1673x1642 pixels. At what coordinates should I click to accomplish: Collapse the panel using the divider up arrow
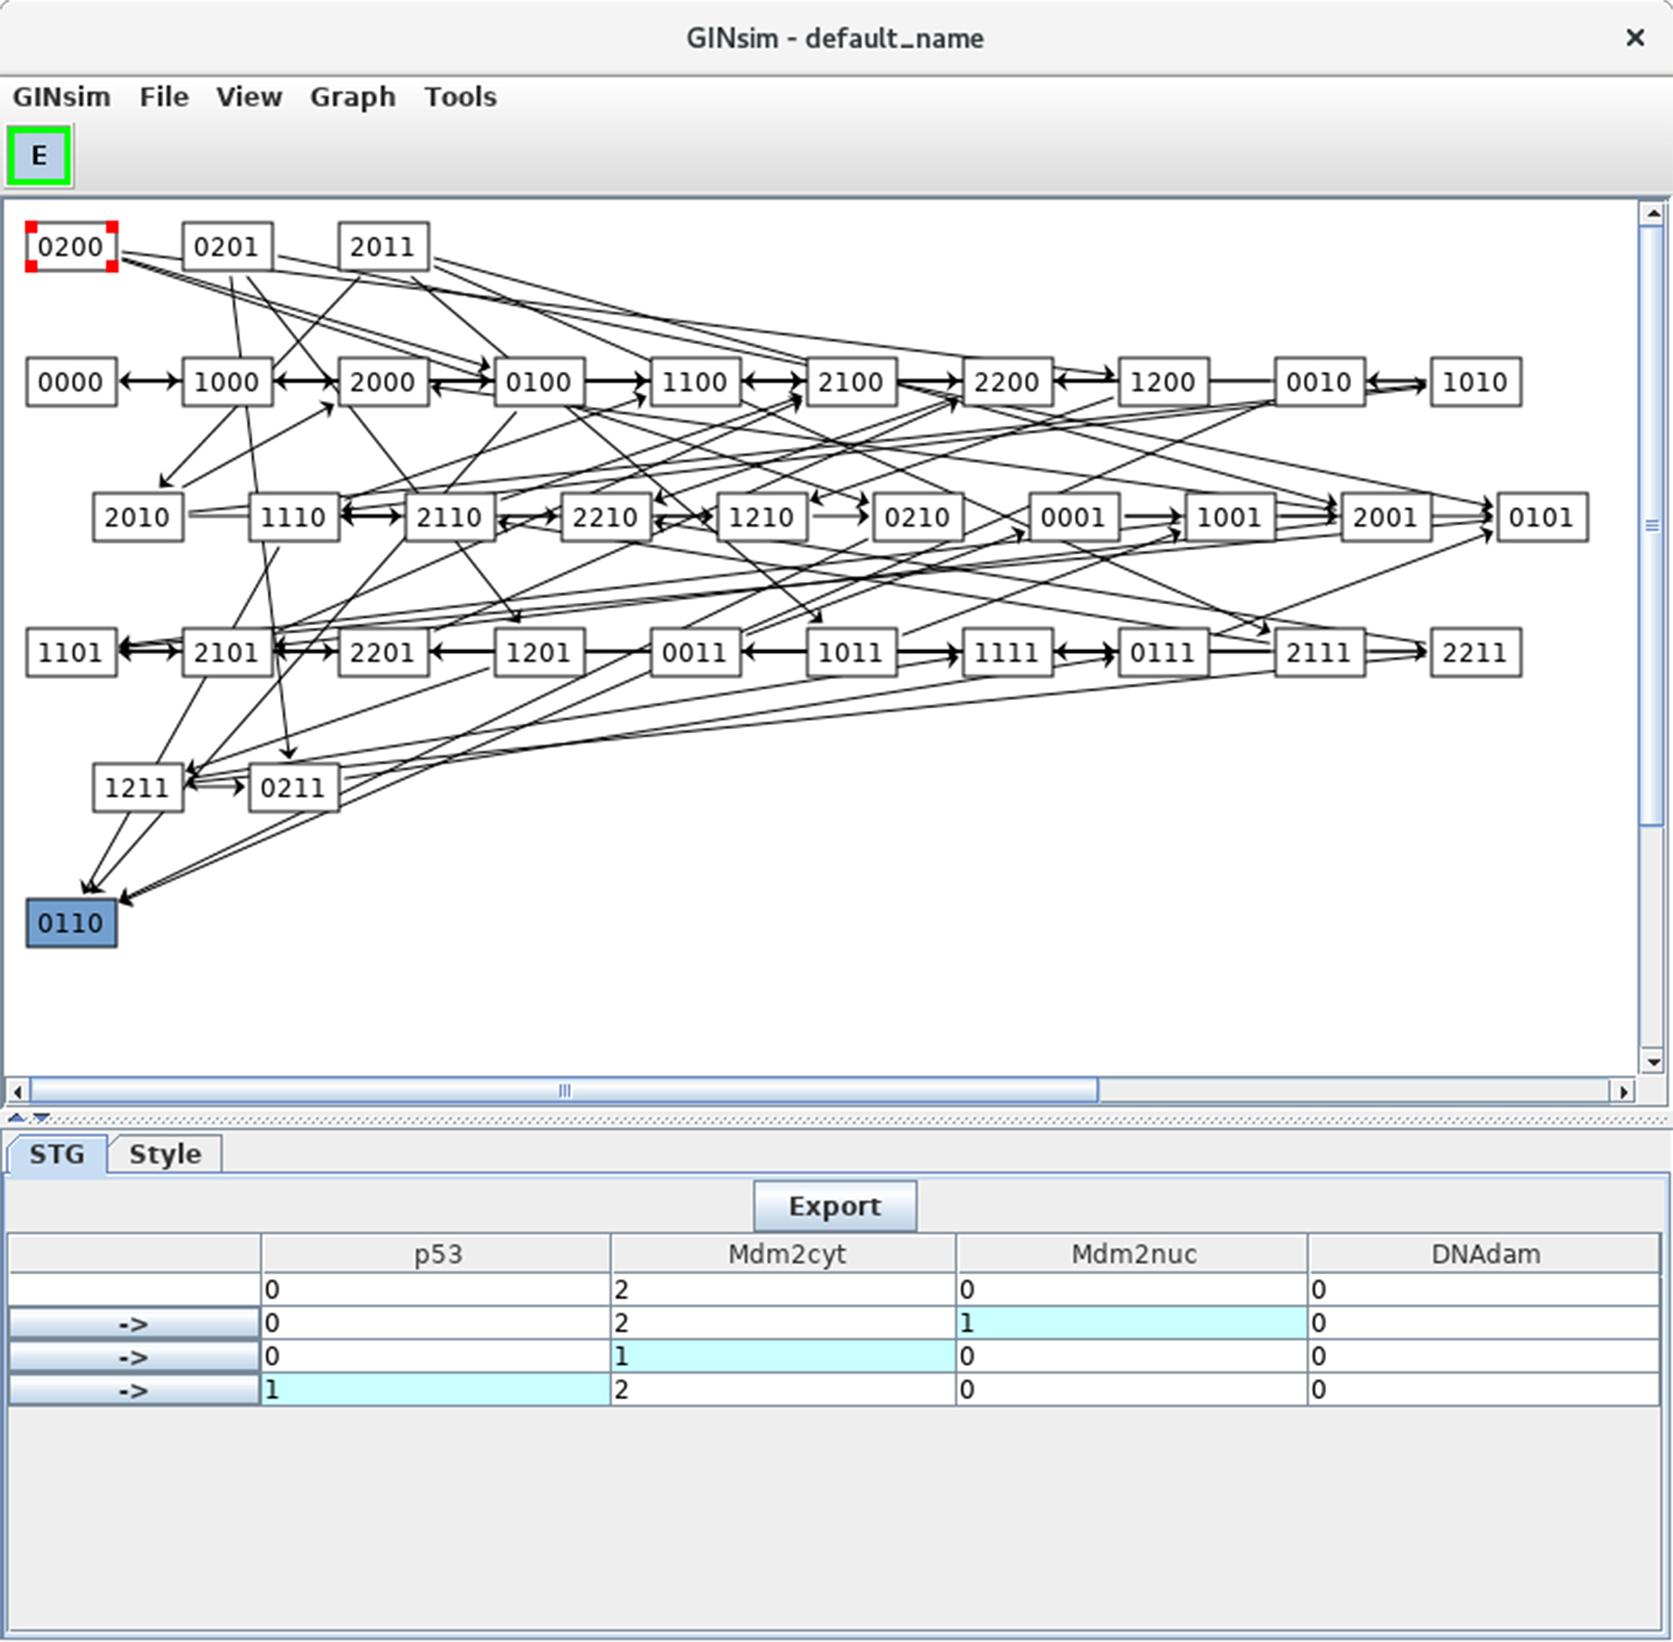click(x=17, y=1117)
